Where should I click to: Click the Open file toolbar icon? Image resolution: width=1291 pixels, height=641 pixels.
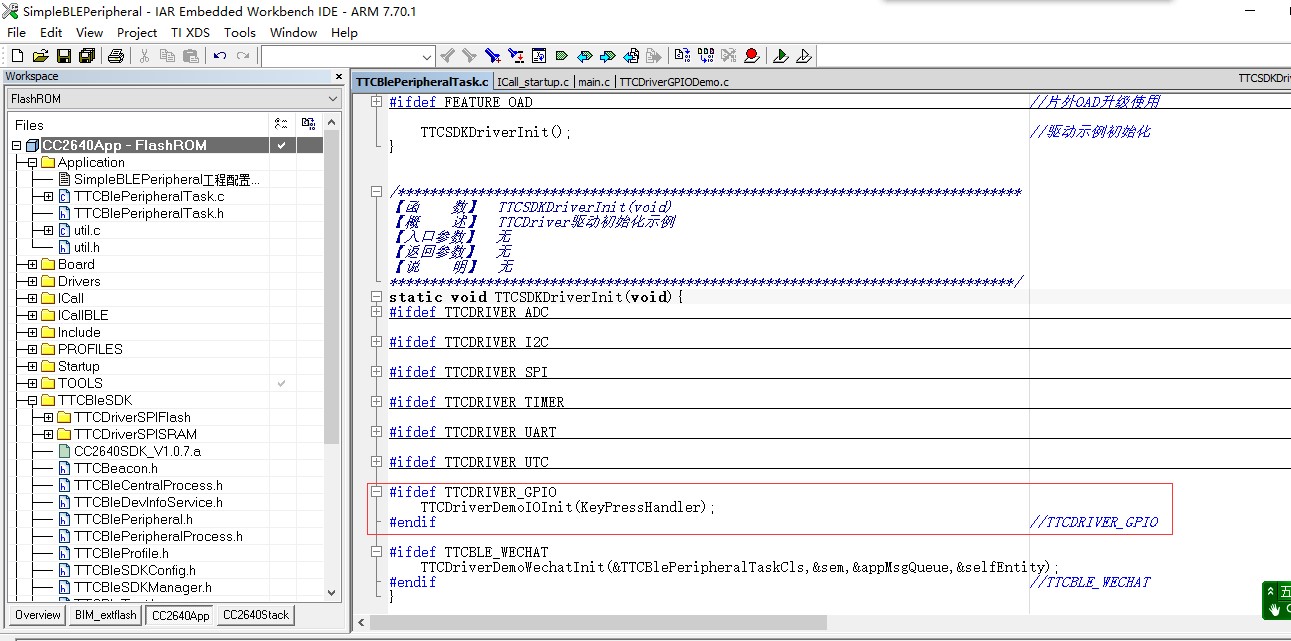click(41, 56)
